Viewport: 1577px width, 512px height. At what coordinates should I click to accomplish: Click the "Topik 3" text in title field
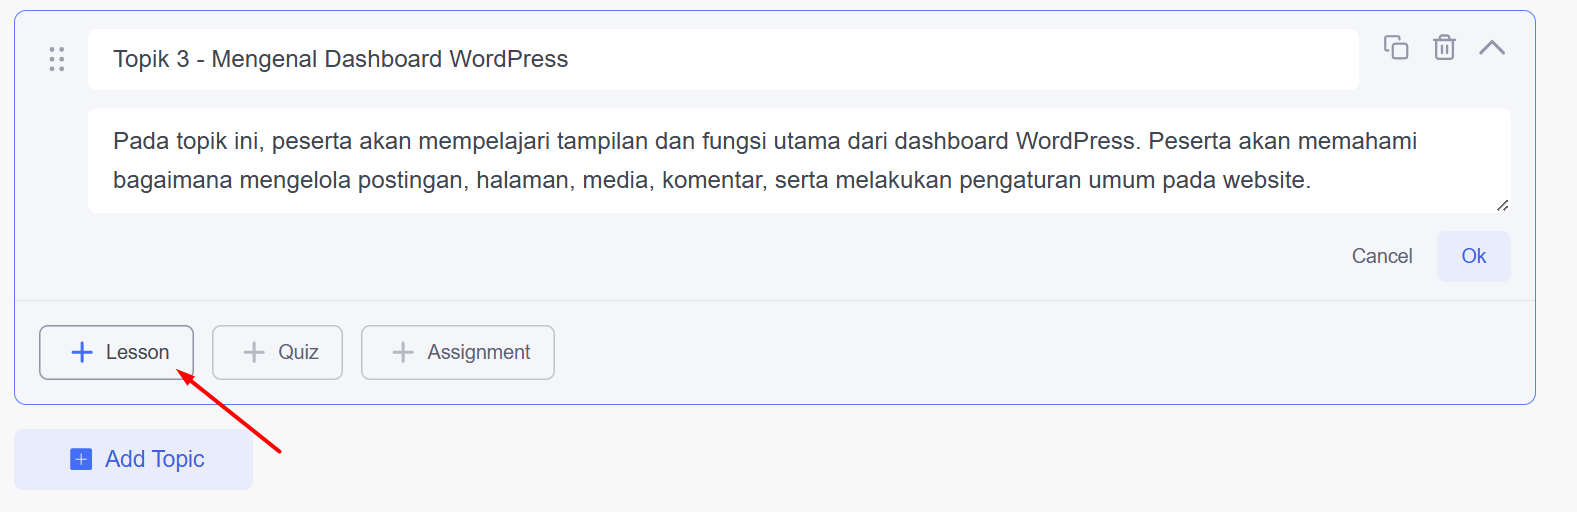(x=151, y=59)
